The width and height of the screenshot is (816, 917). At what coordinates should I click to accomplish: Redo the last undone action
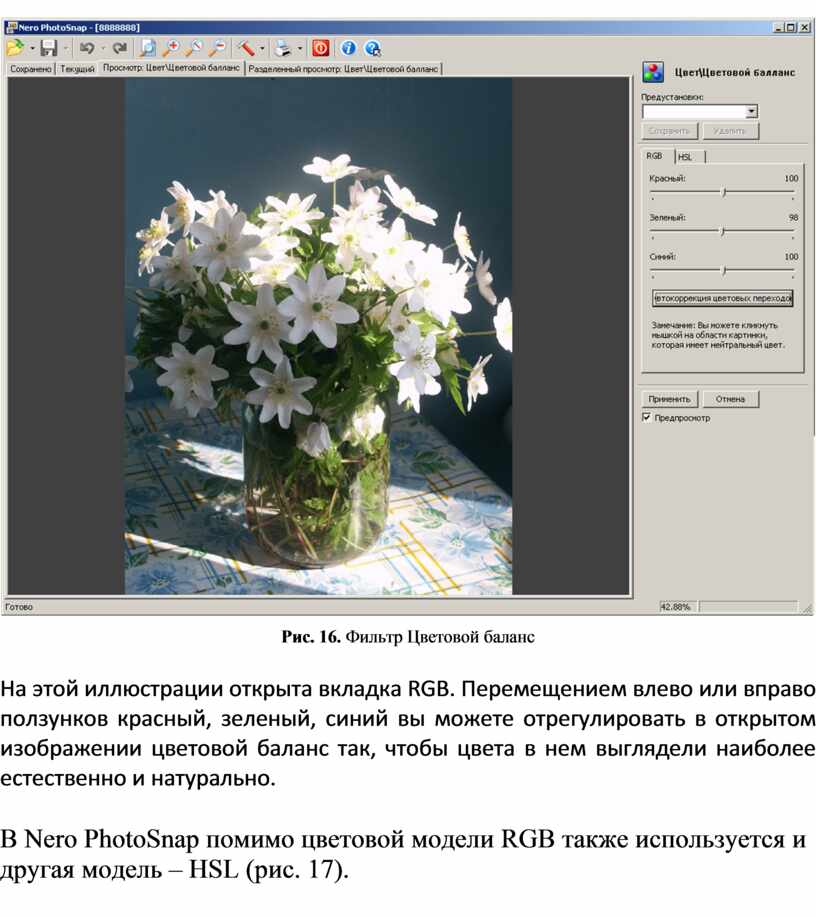[120, 47]
